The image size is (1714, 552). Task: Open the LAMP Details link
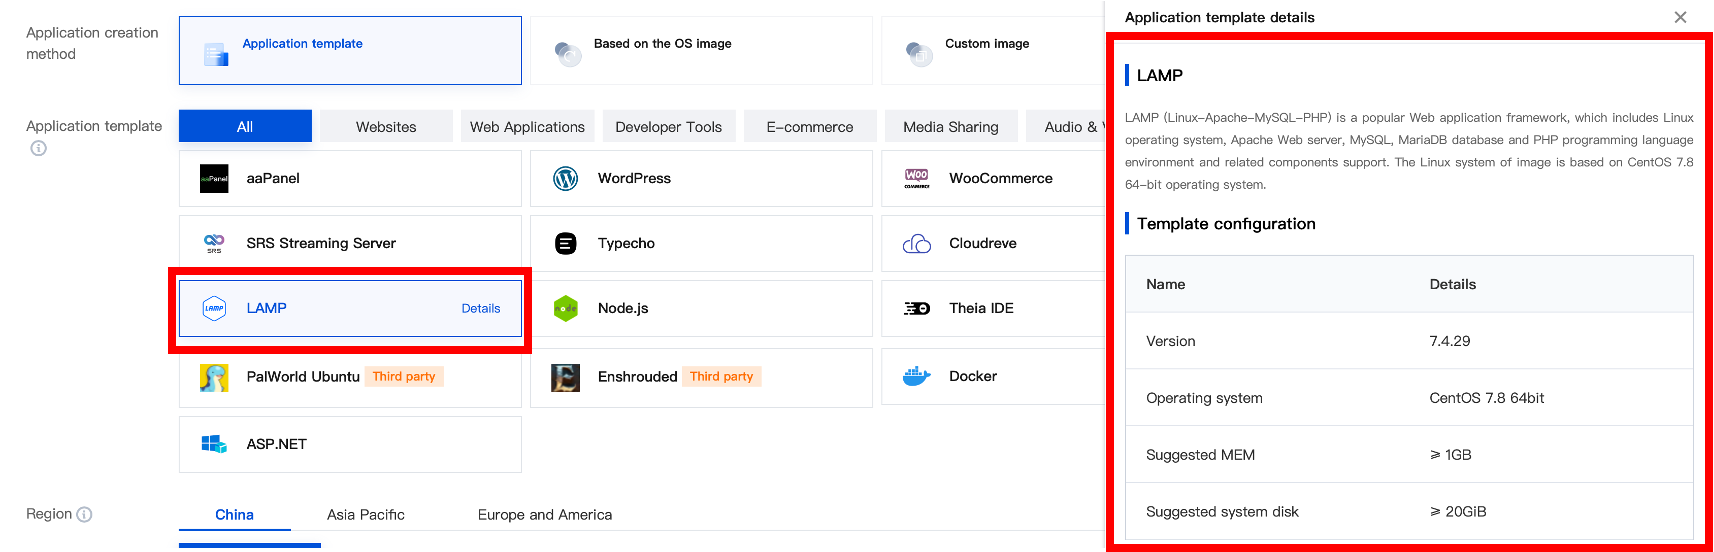(481, 308)
